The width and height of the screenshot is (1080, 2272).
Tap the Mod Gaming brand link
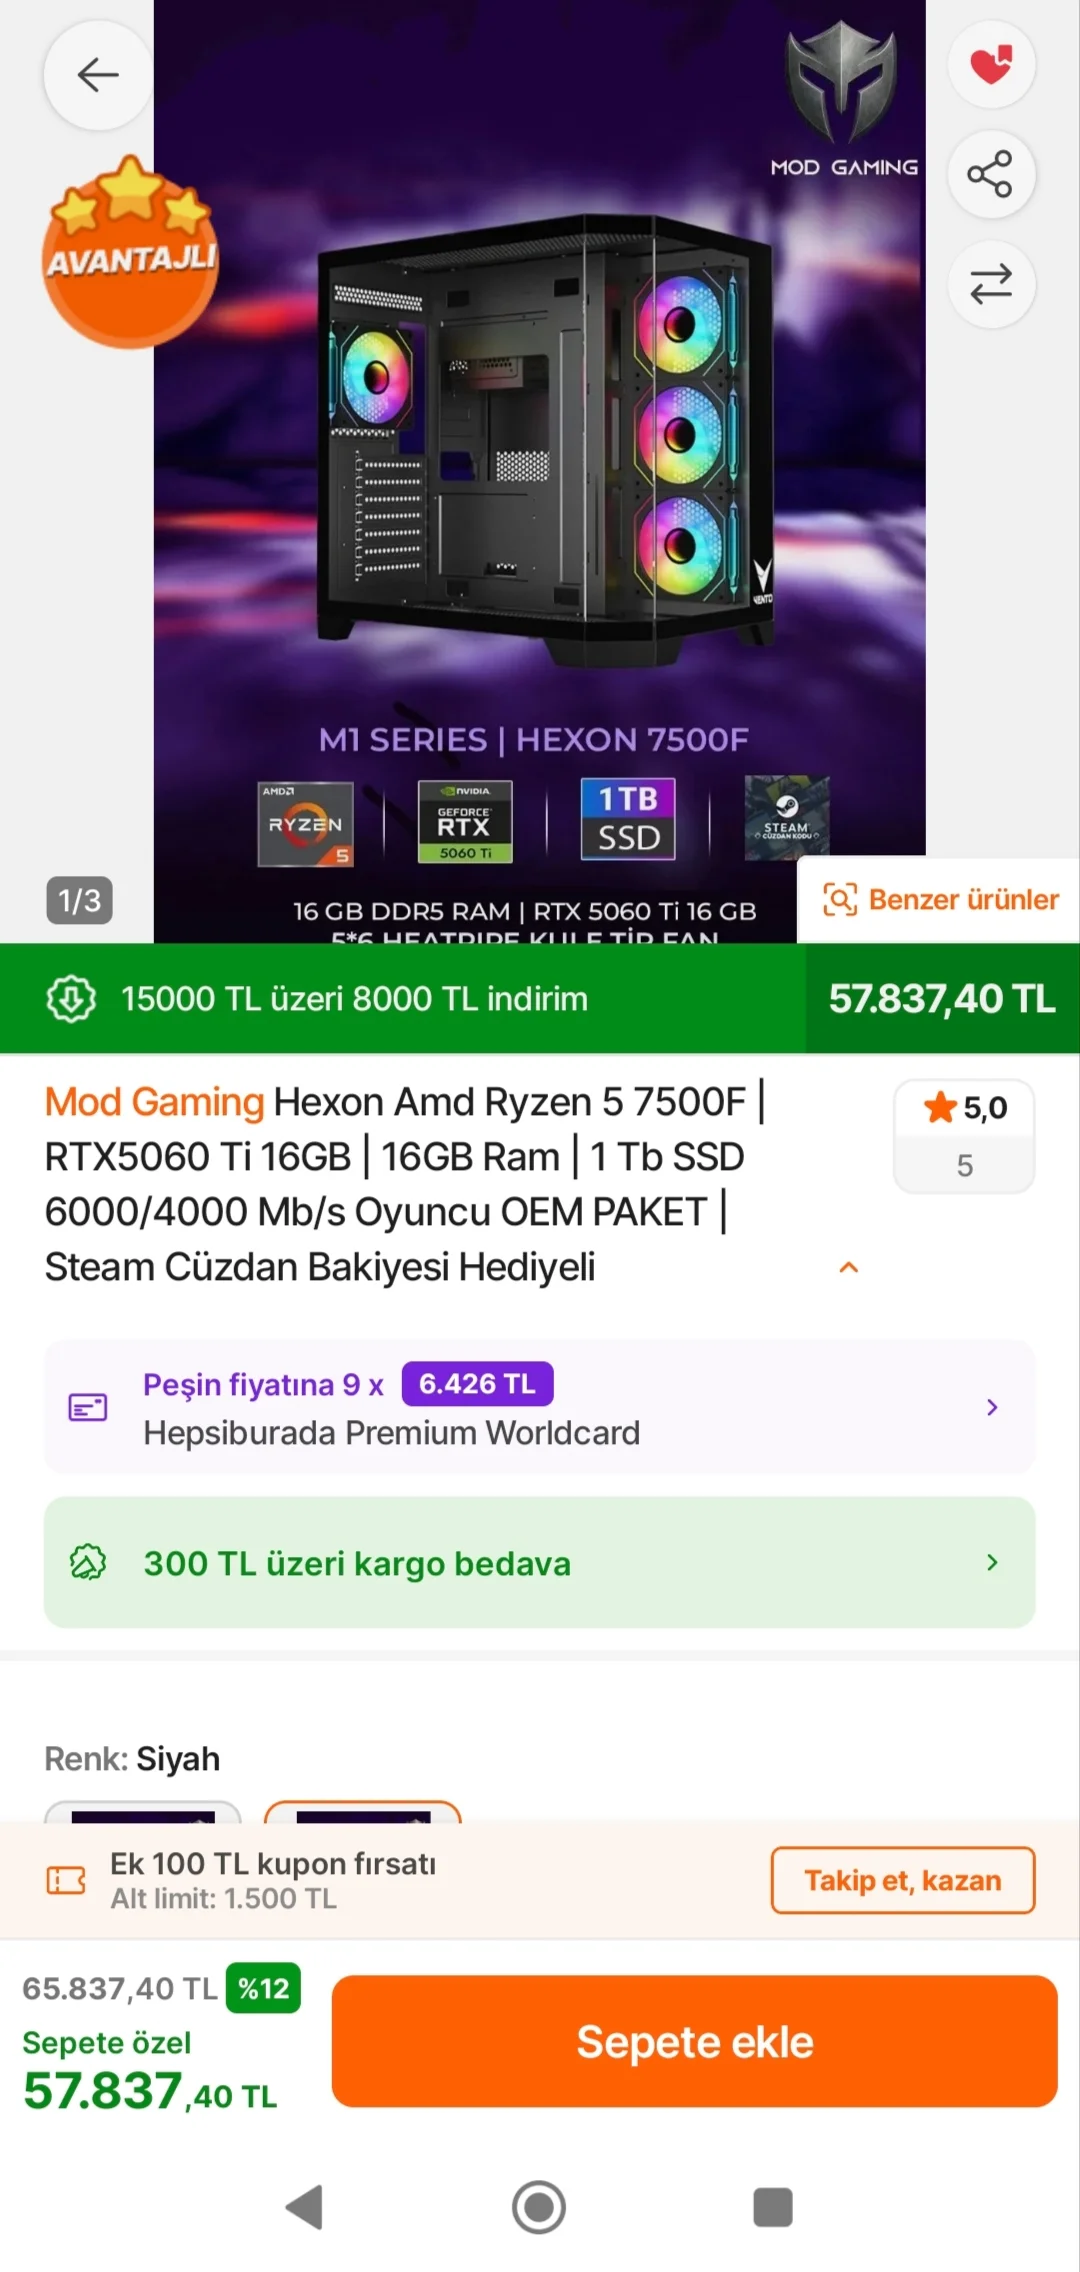(x=154, y=1102)
